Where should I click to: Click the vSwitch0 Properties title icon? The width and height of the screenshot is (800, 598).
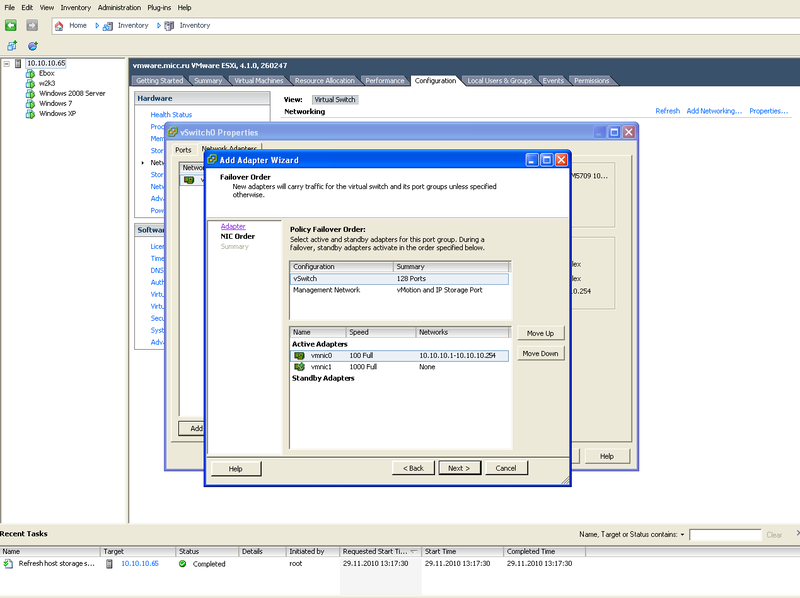(x=173, y=132)
